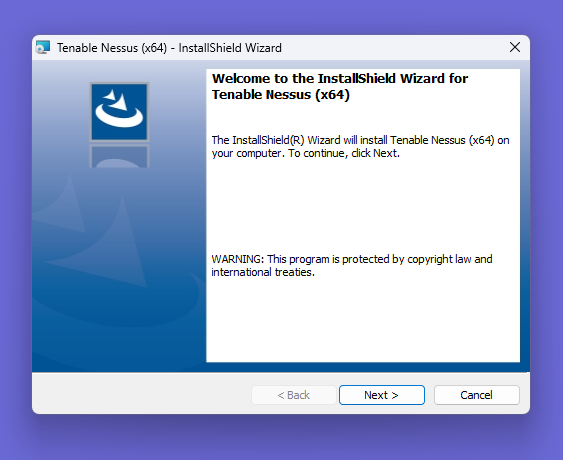Click the faded logo reflection below the emblem
563x460 pixels.
pos(119,157)
